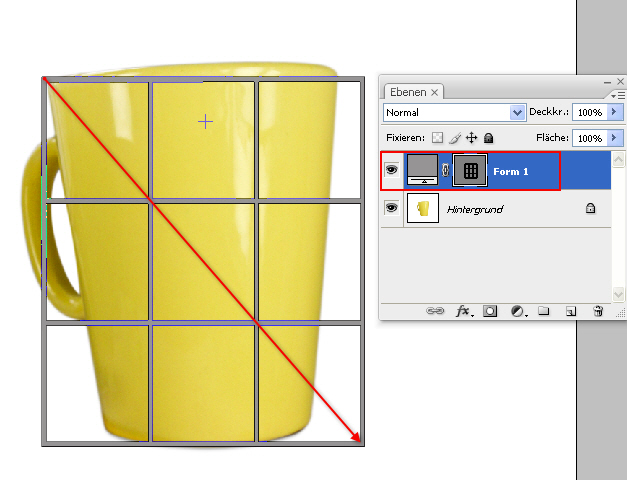Create new adjustment layer icon
This screenshot has width=627, height=480.
pos(518,311)
